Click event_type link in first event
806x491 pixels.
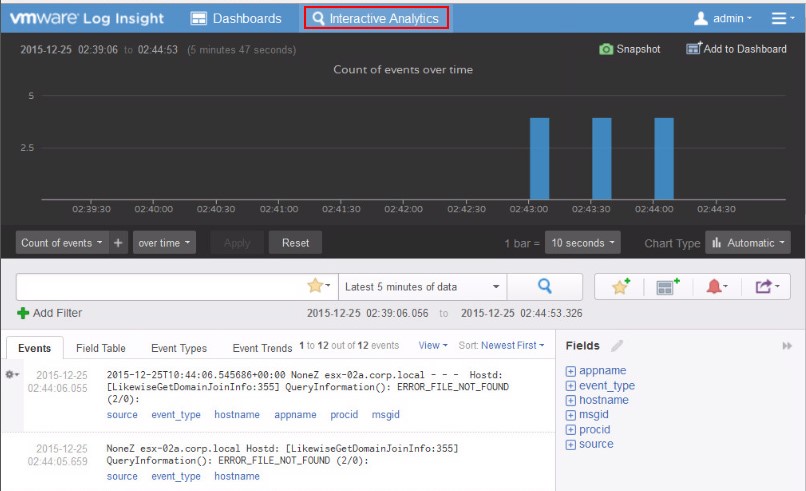coord(176,414)
